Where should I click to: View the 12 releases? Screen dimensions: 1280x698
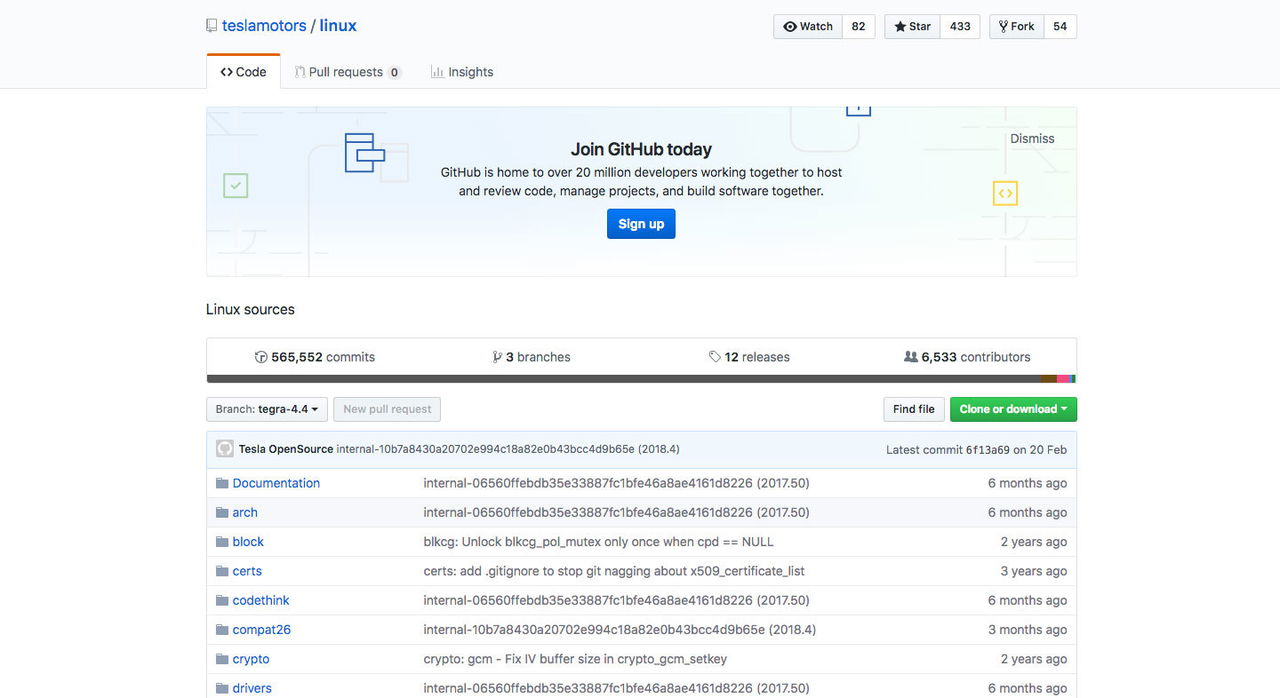point(749,357)
